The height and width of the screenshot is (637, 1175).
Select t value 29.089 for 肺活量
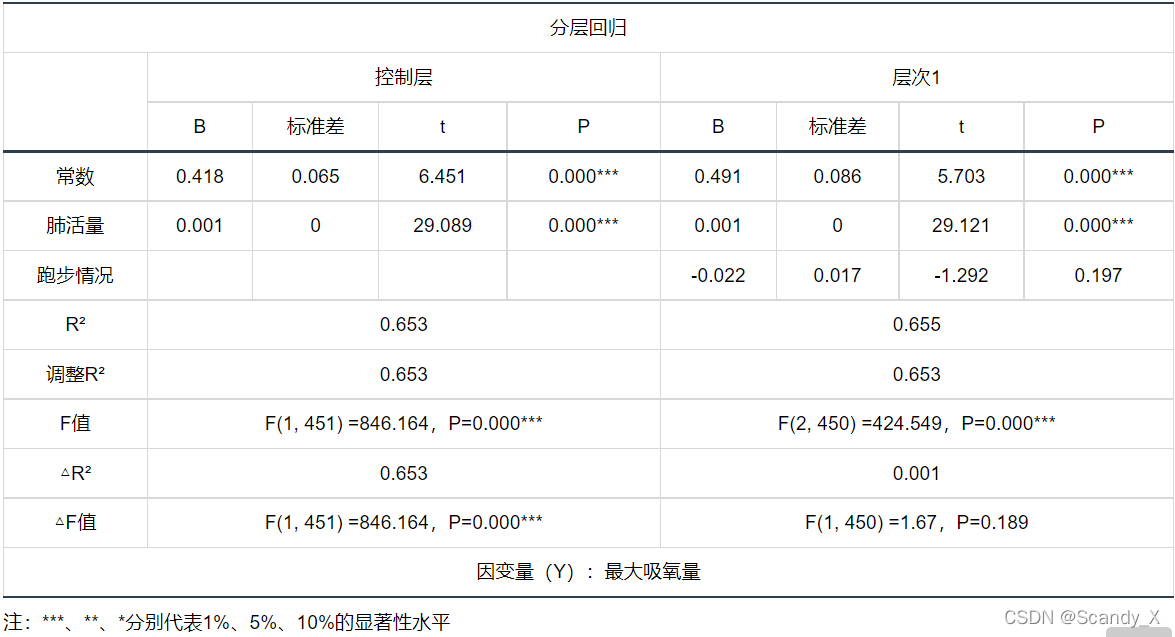[x=442, y=226]
